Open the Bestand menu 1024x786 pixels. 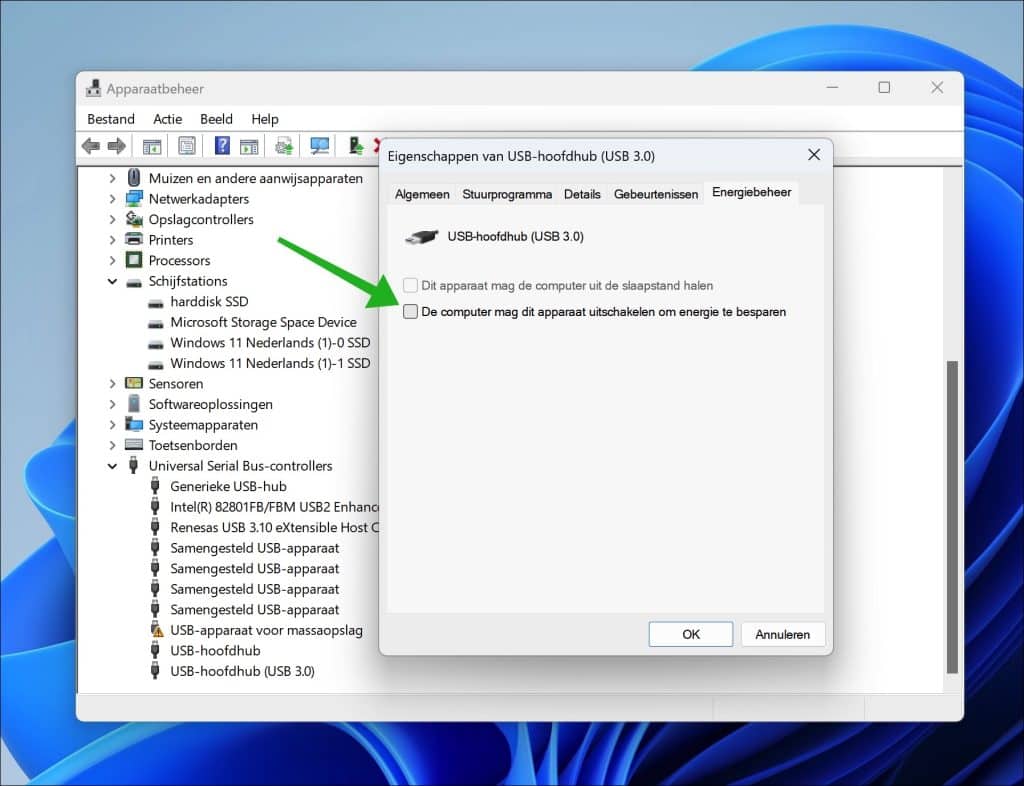coord(111,119)
